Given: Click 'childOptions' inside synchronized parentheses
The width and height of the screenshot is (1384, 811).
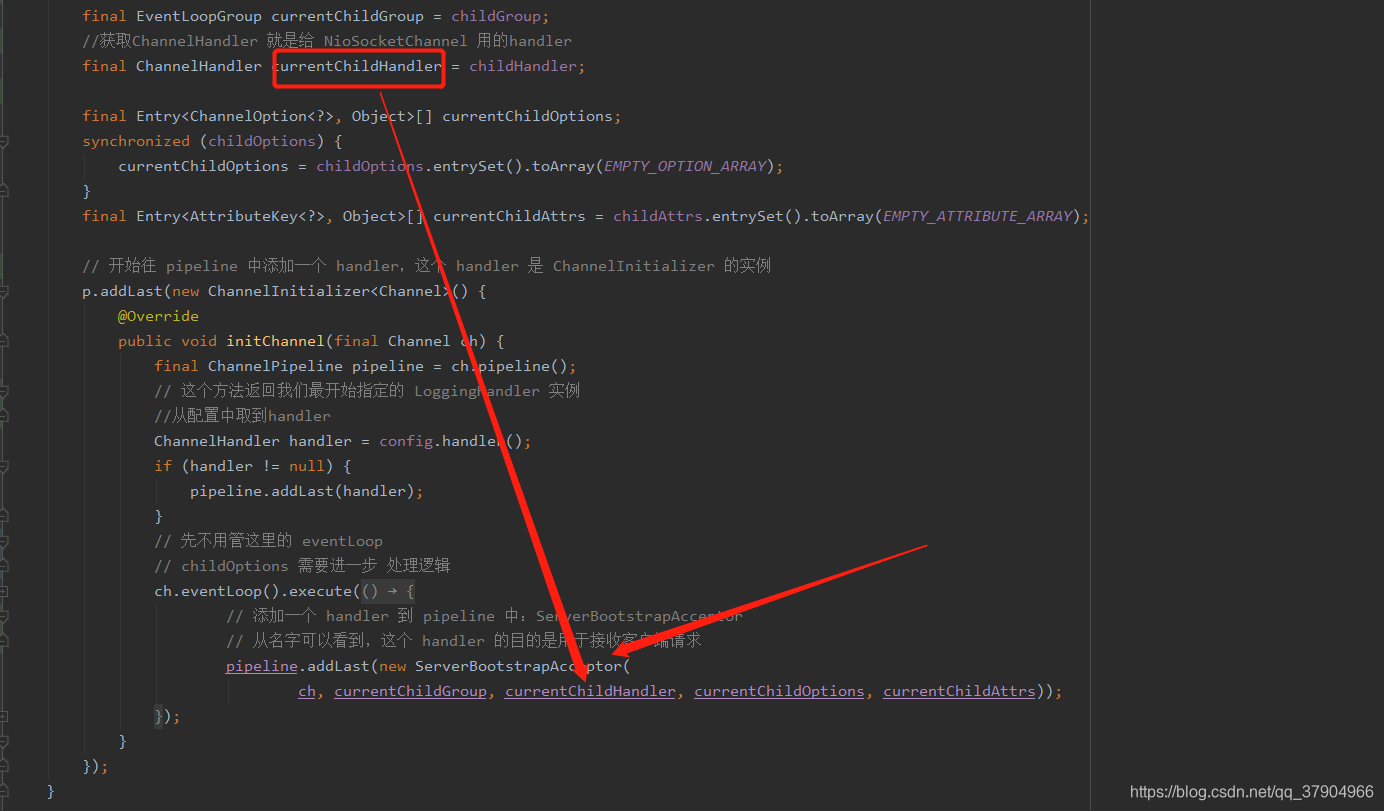Looking at the screenshot, I should (262, 141).
